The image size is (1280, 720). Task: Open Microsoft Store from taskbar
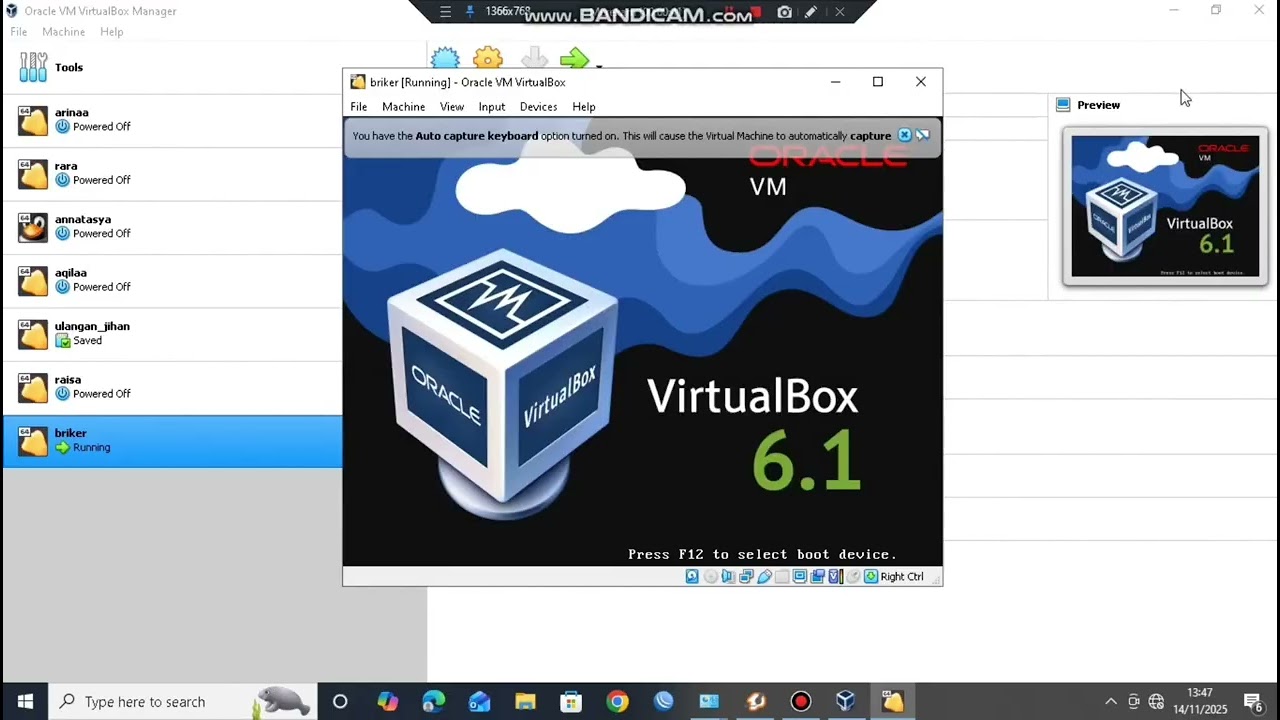point(571,701)
